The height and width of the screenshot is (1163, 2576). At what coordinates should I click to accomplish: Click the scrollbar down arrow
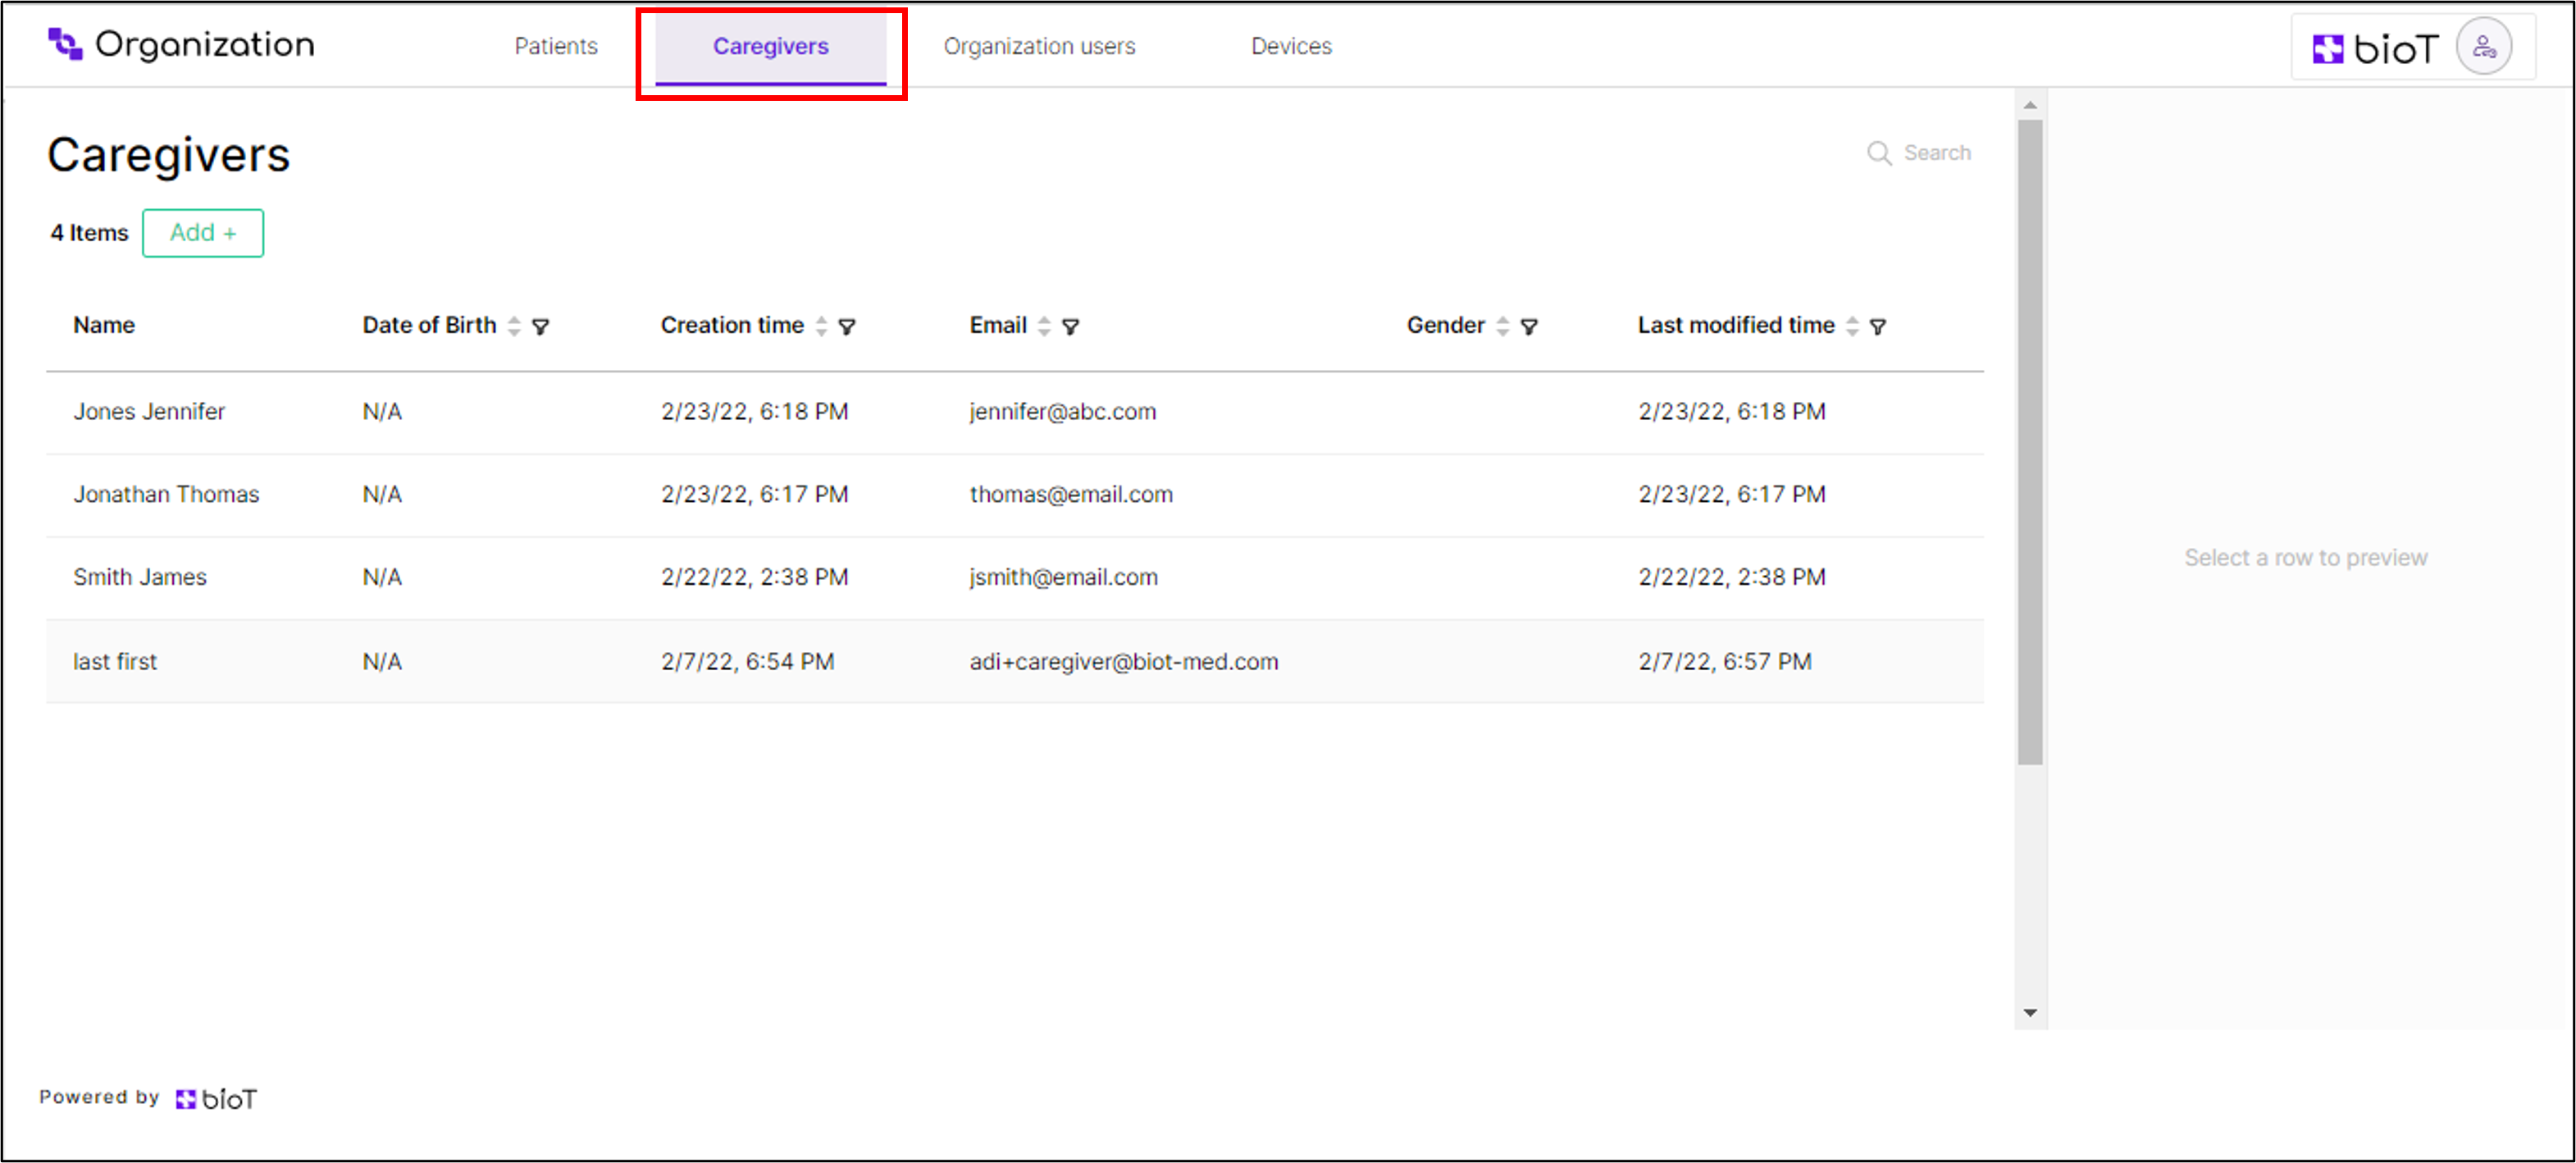point(2030,1013)
